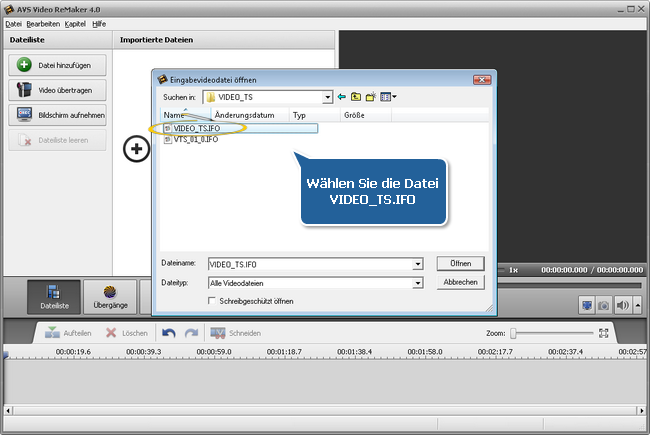
Task: Toggle the speaker mute icon
Action: coord(623,306)
